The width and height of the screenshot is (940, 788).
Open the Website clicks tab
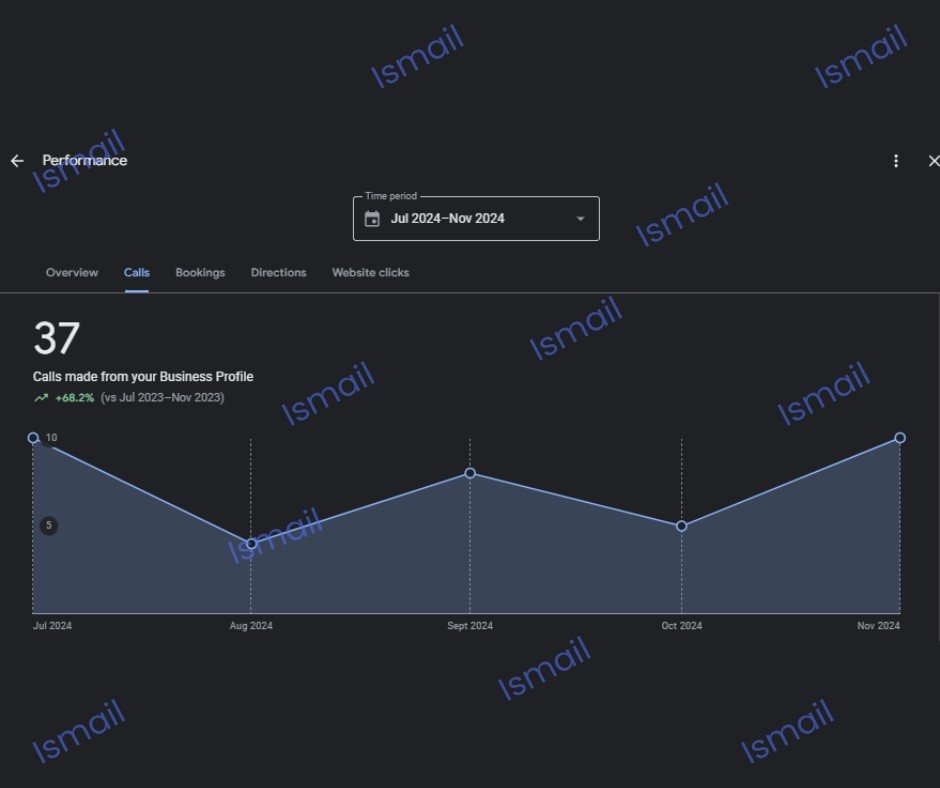coord(370,273)
